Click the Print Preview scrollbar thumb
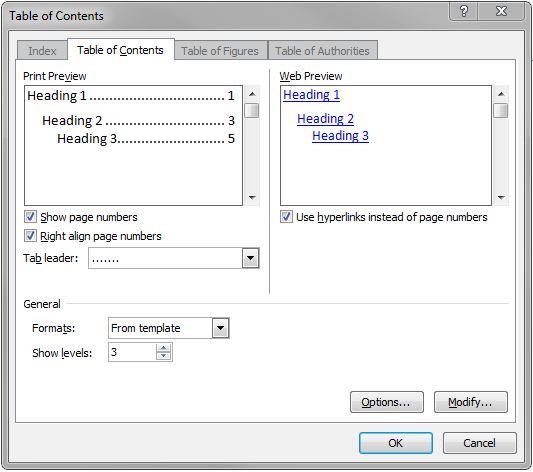533x472 pixels. point(252,110)
